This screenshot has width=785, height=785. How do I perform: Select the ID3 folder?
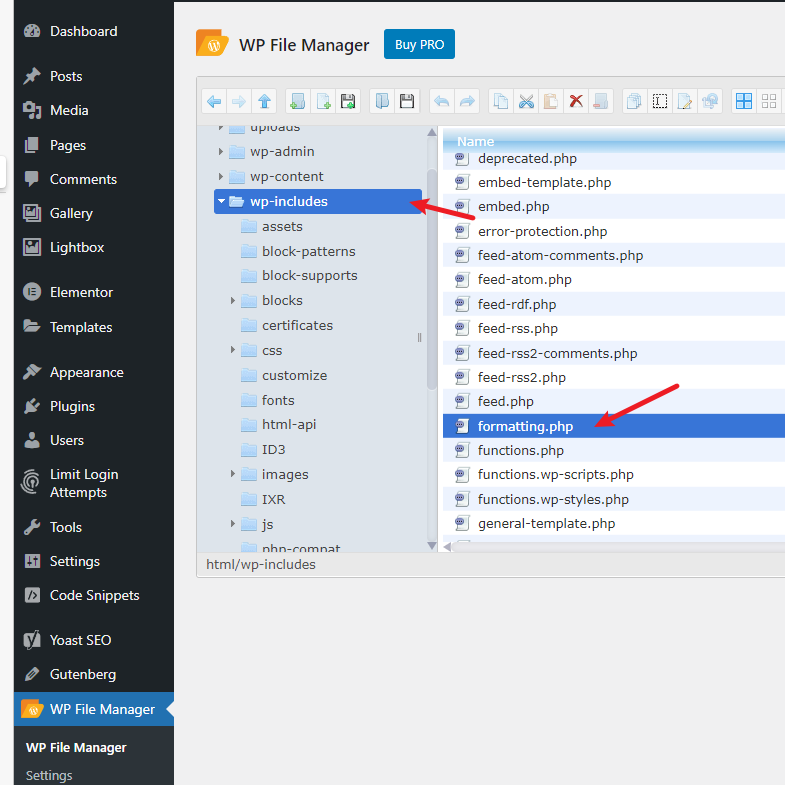[273, 450]
